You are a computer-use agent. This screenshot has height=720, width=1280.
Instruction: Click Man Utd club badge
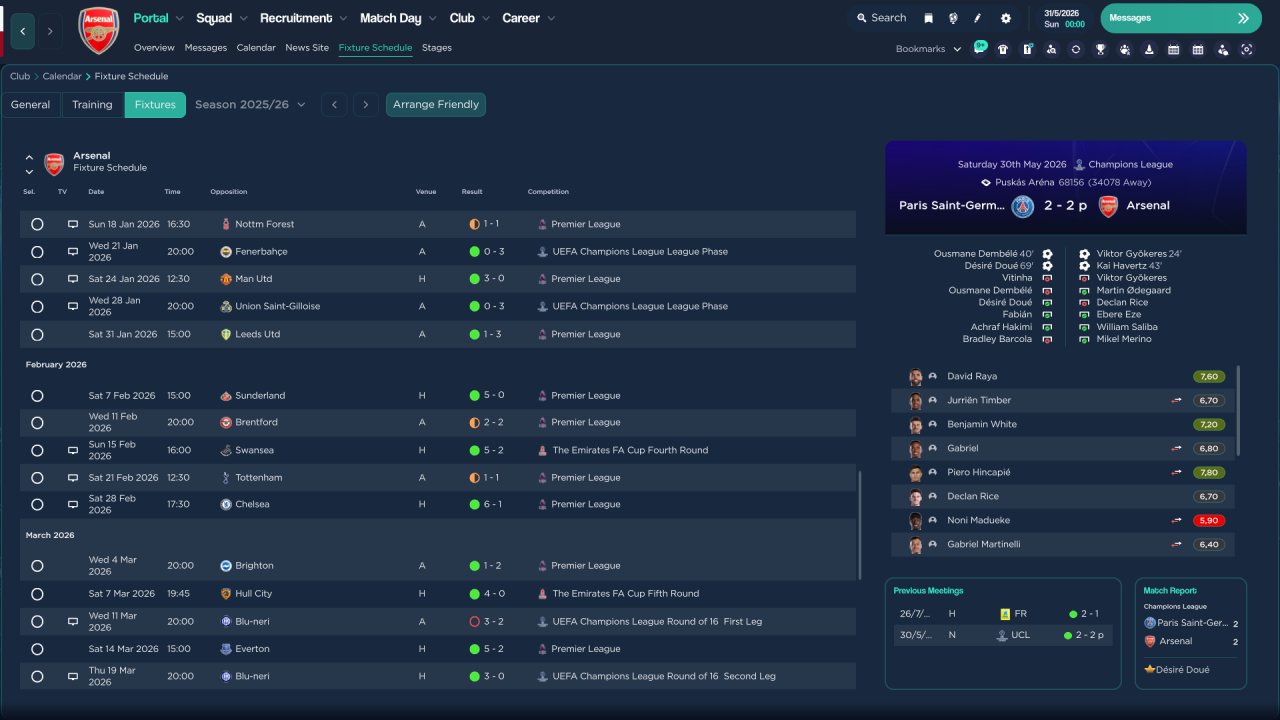coord(226,279)
